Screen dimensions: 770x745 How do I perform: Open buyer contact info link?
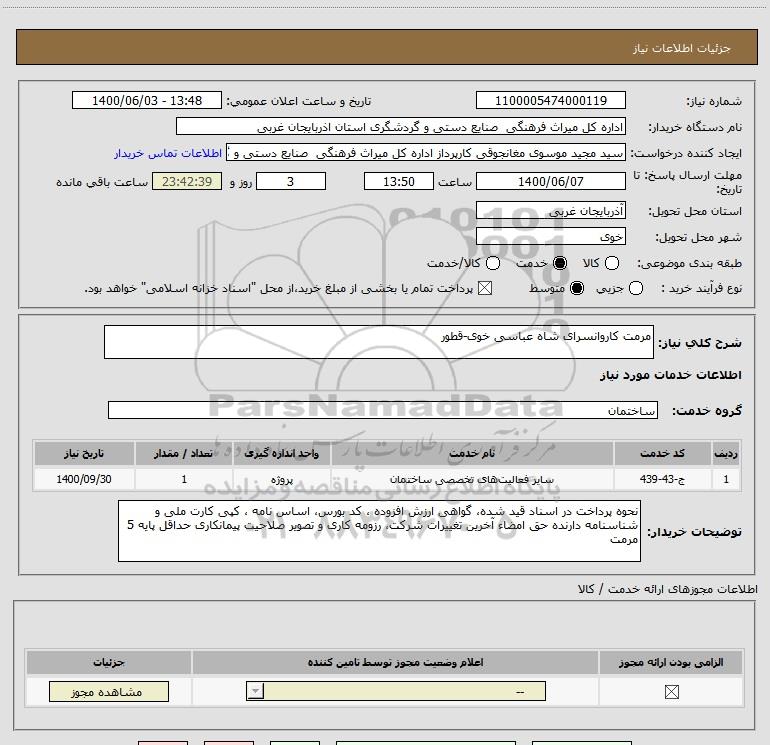(168, 153)
